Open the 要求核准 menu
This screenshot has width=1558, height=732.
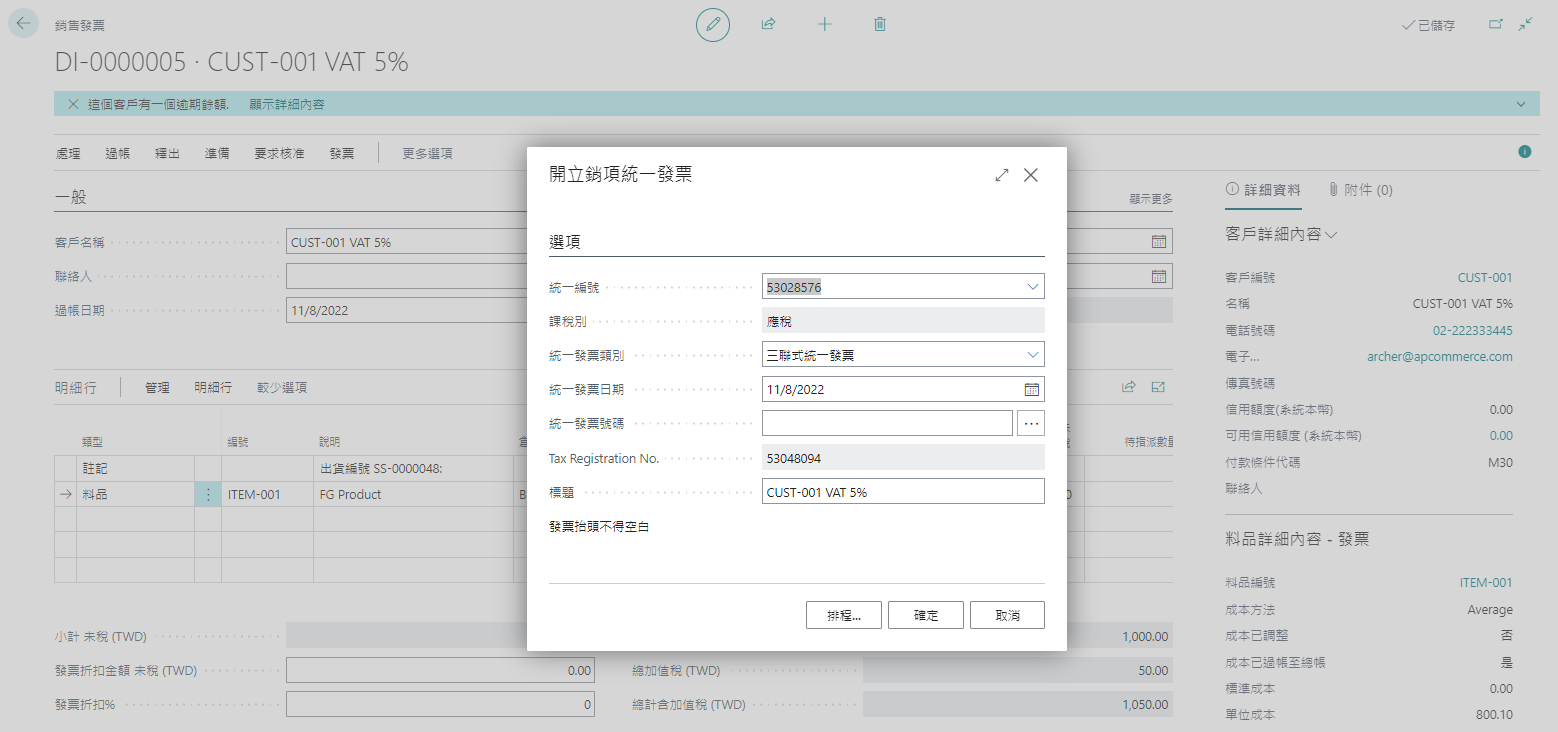point(279,153)
